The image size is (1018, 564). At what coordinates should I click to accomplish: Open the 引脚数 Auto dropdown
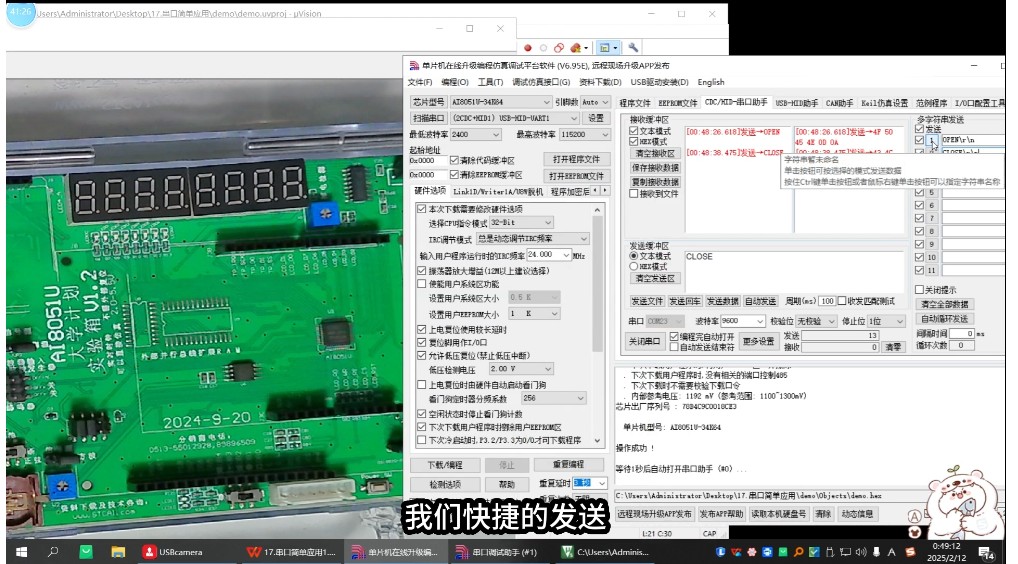tap(595, 102)
